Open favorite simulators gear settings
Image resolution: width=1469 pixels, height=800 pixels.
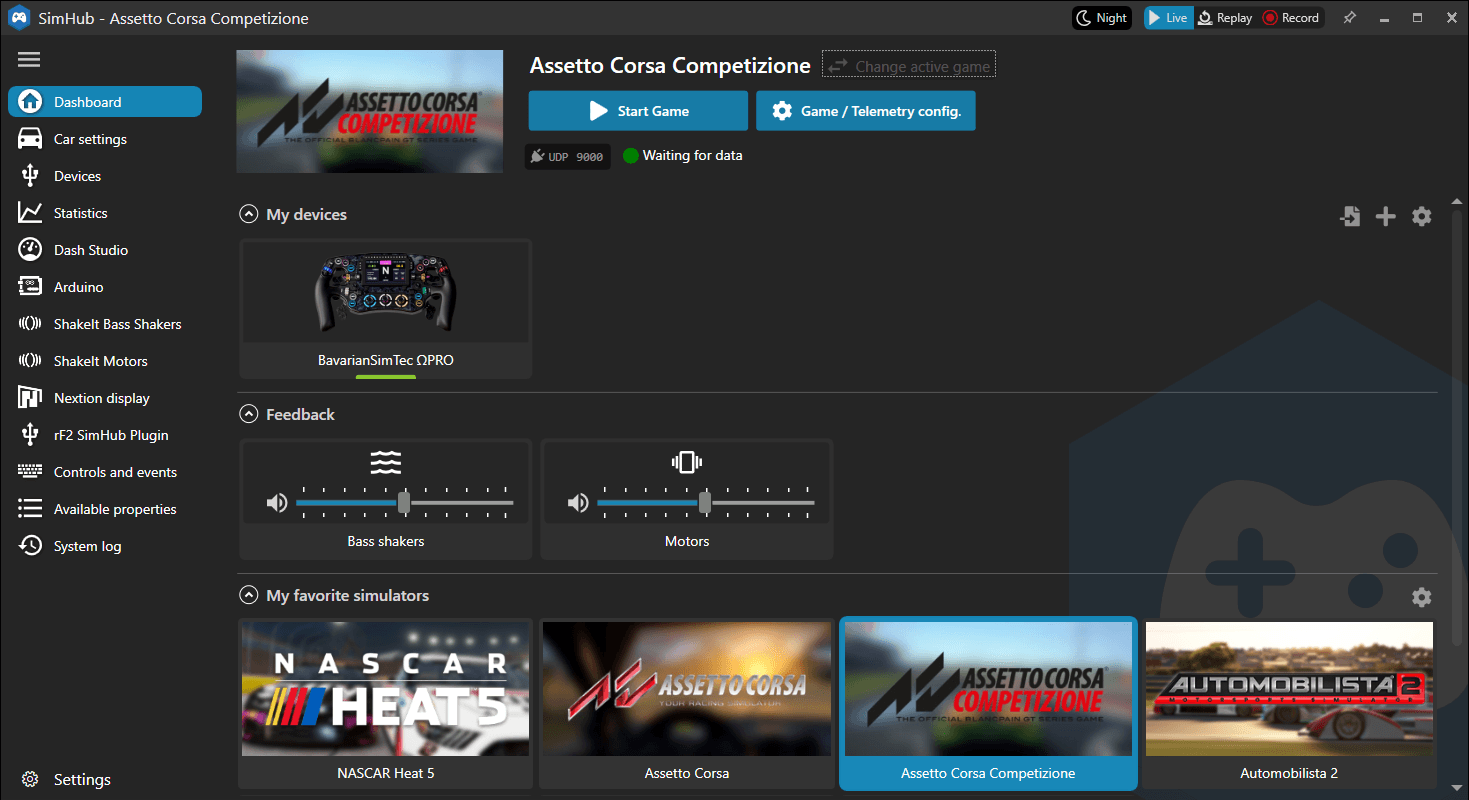[x=1421, y=597]
